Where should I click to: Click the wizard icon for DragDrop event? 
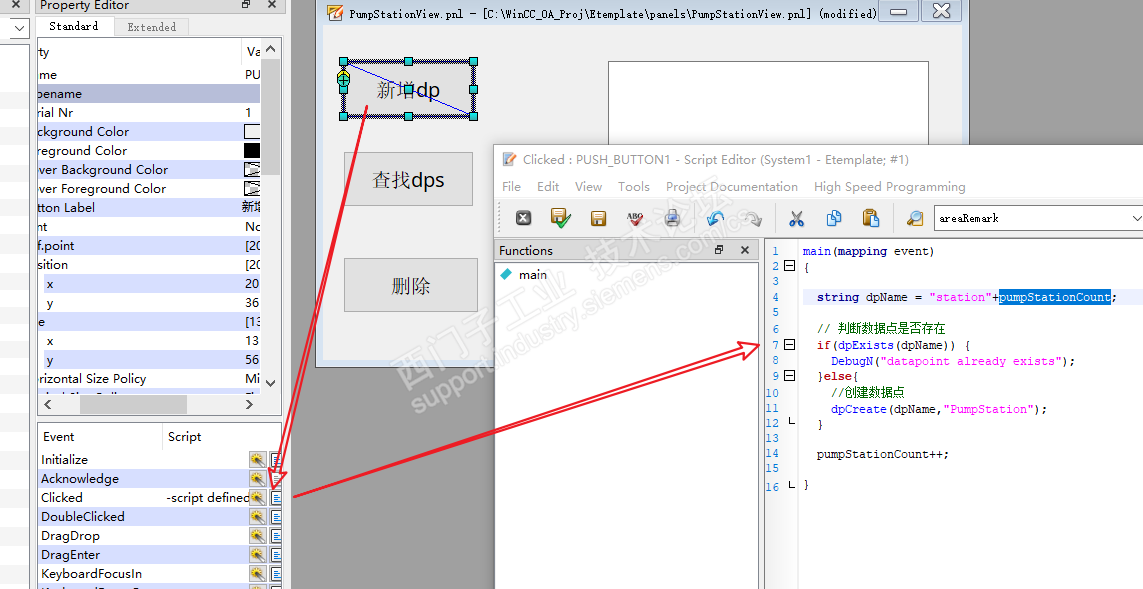(x=257, y=536)
